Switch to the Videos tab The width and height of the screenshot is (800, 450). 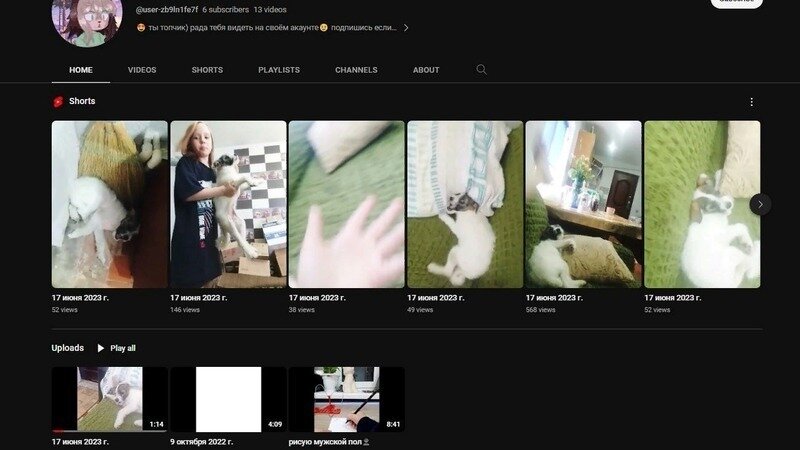[142, 70]
